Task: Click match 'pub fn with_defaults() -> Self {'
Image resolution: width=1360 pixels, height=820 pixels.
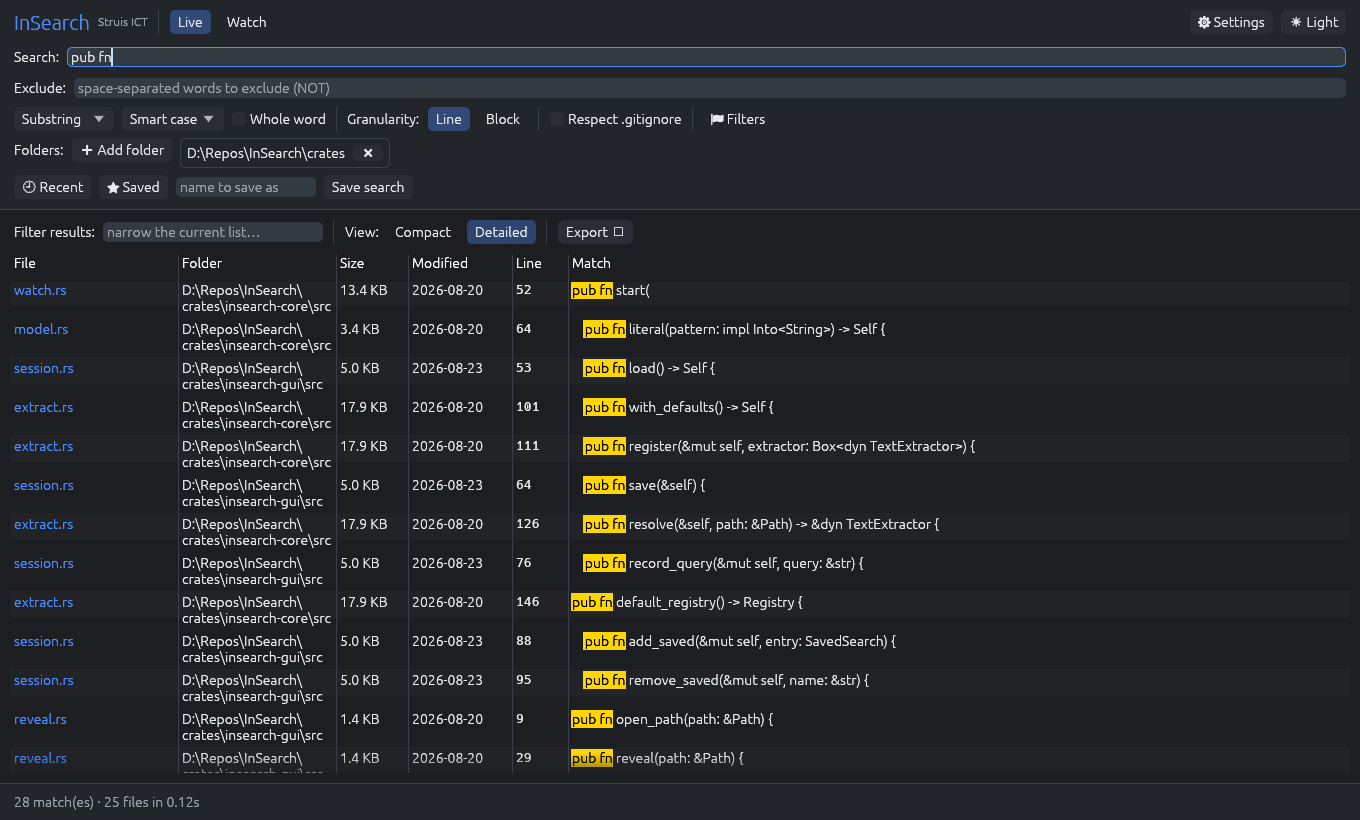Action: 678,407
